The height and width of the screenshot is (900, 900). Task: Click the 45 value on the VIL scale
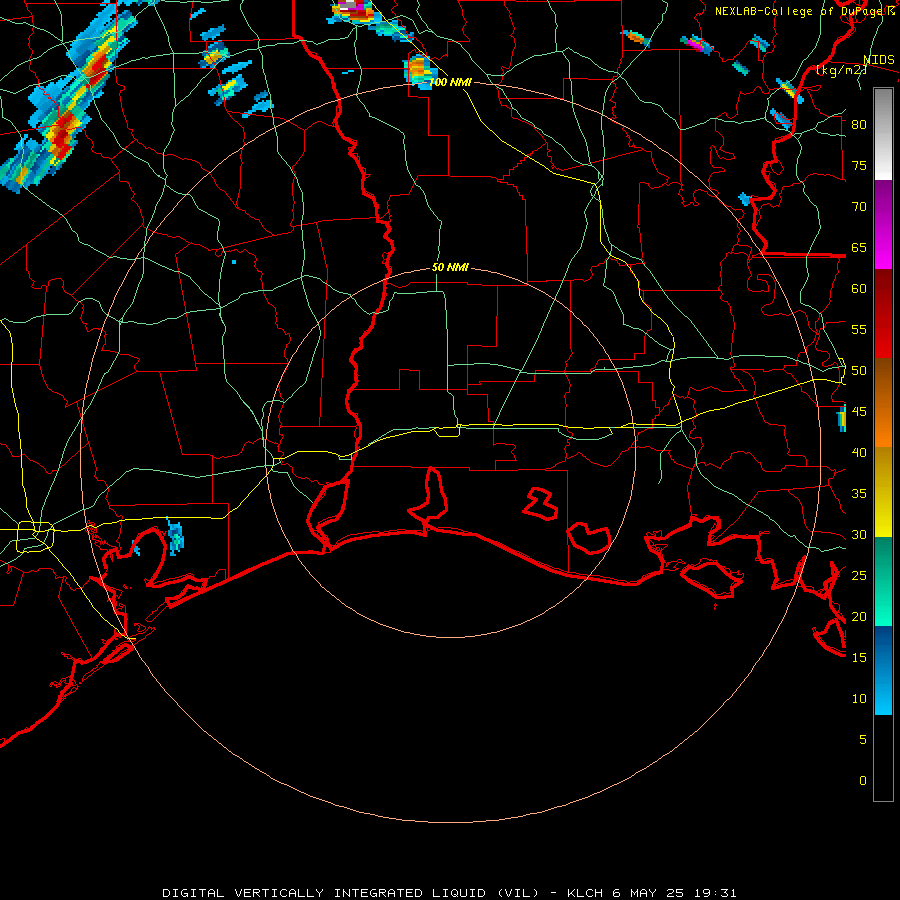(x=859, y=412)
